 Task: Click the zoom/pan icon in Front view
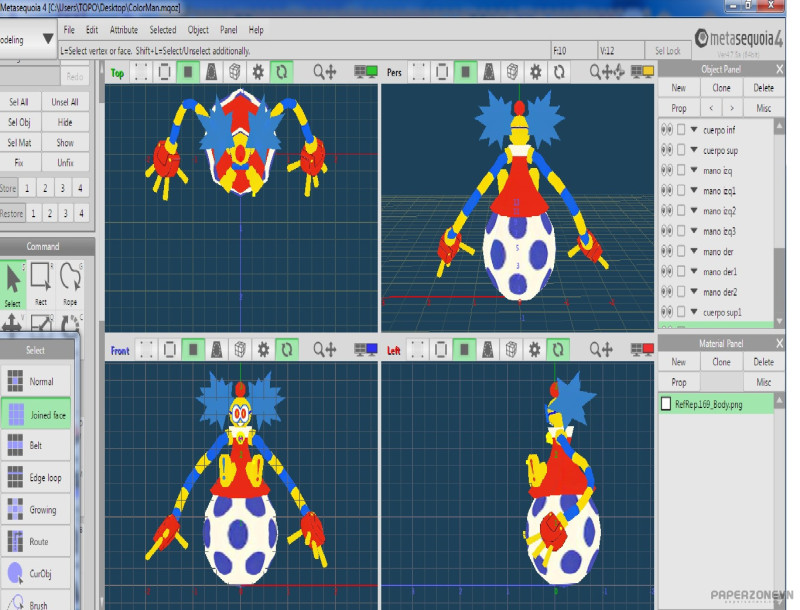click(x=325, y=350)
